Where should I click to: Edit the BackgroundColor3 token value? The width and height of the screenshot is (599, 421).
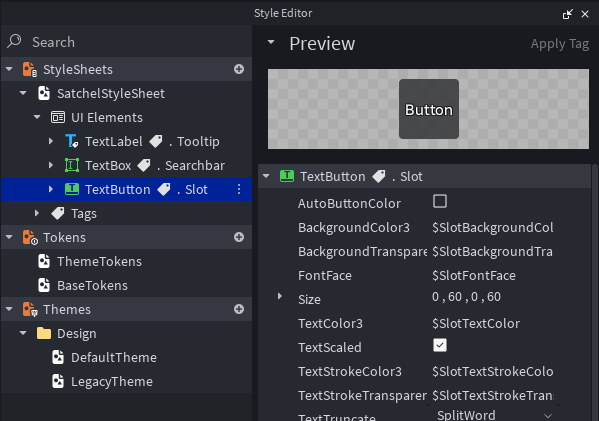coord(492,228)
